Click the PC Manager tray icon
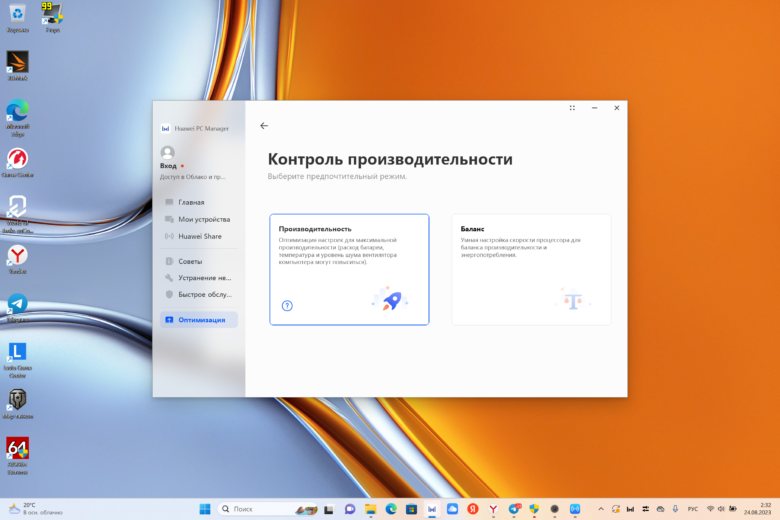780x520 pixels. [x=630, y=509]
